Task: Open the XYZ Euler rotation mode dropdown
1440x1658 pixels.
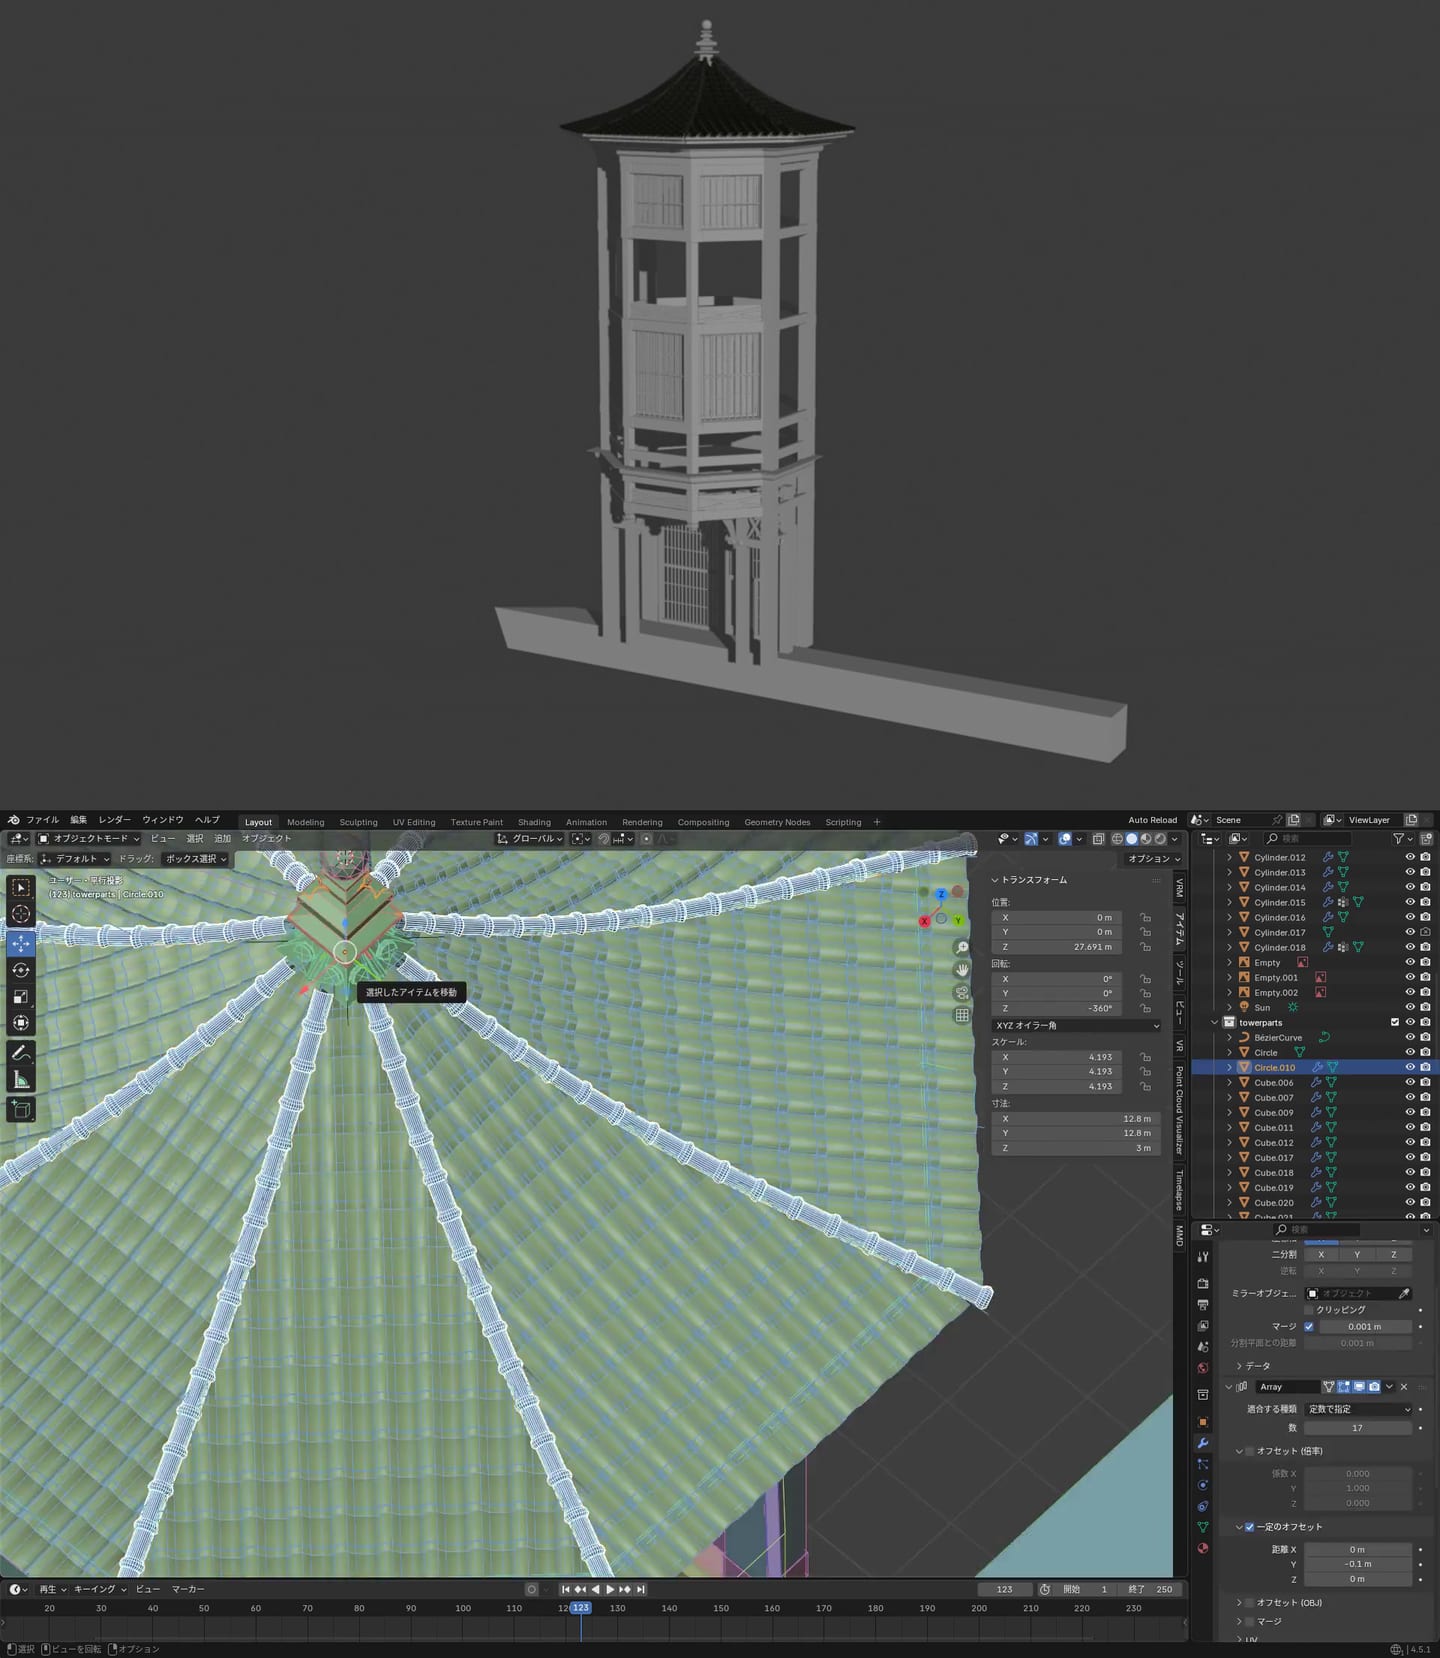Action: 1077,1026
